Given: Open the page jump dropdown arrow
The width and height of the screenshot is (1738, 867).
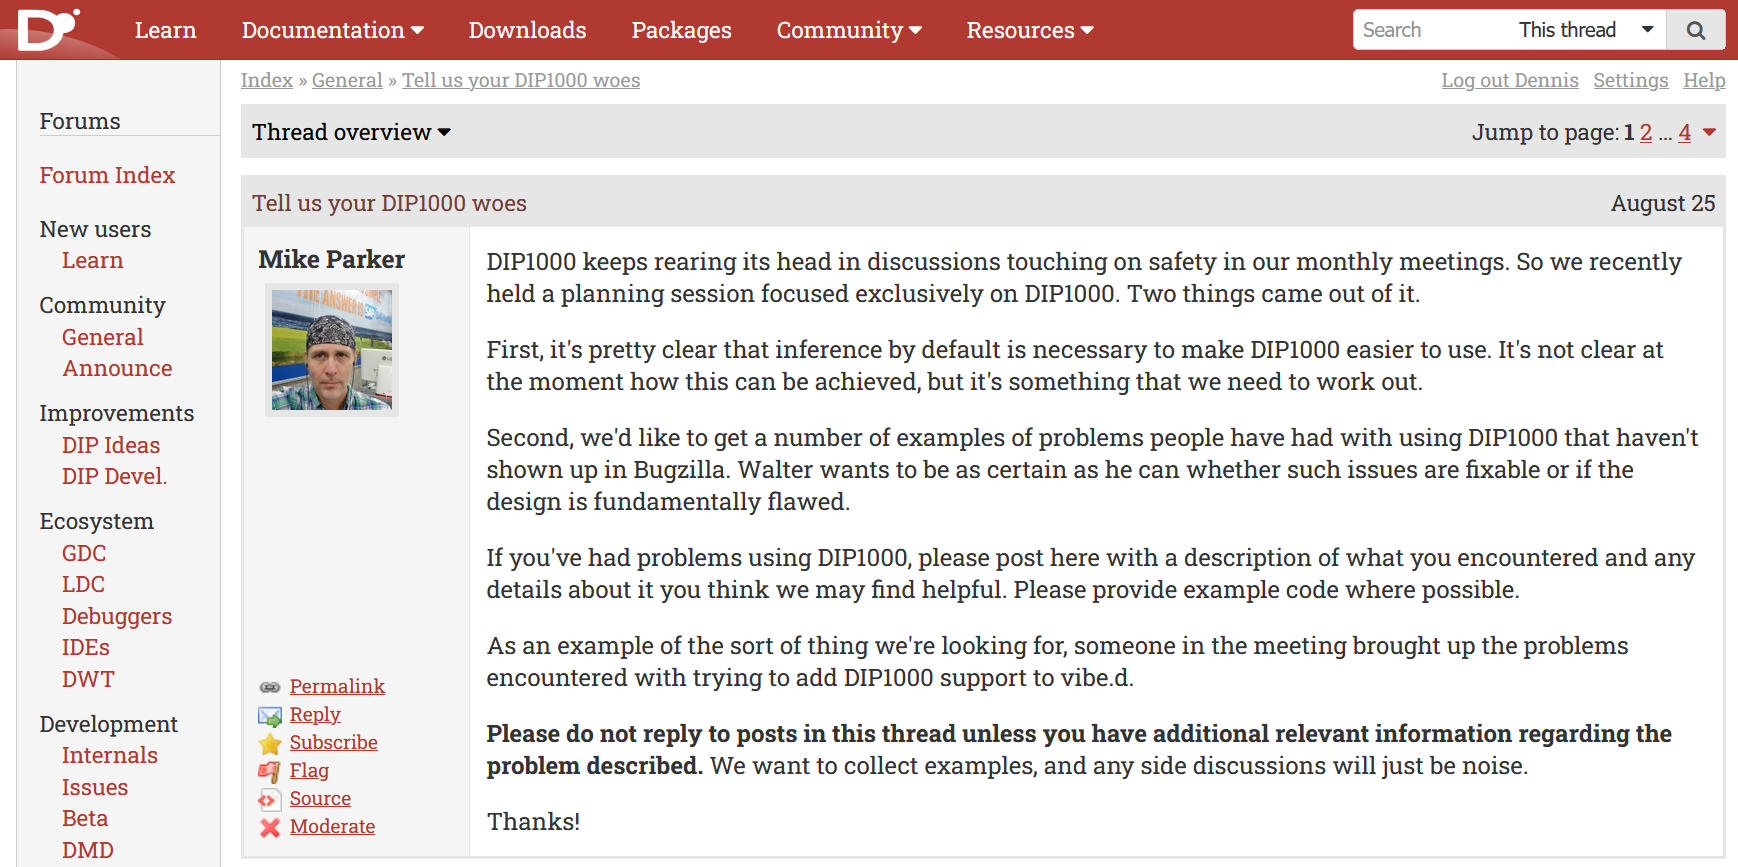Looking at the screenshot, I should click(1709, 132).
